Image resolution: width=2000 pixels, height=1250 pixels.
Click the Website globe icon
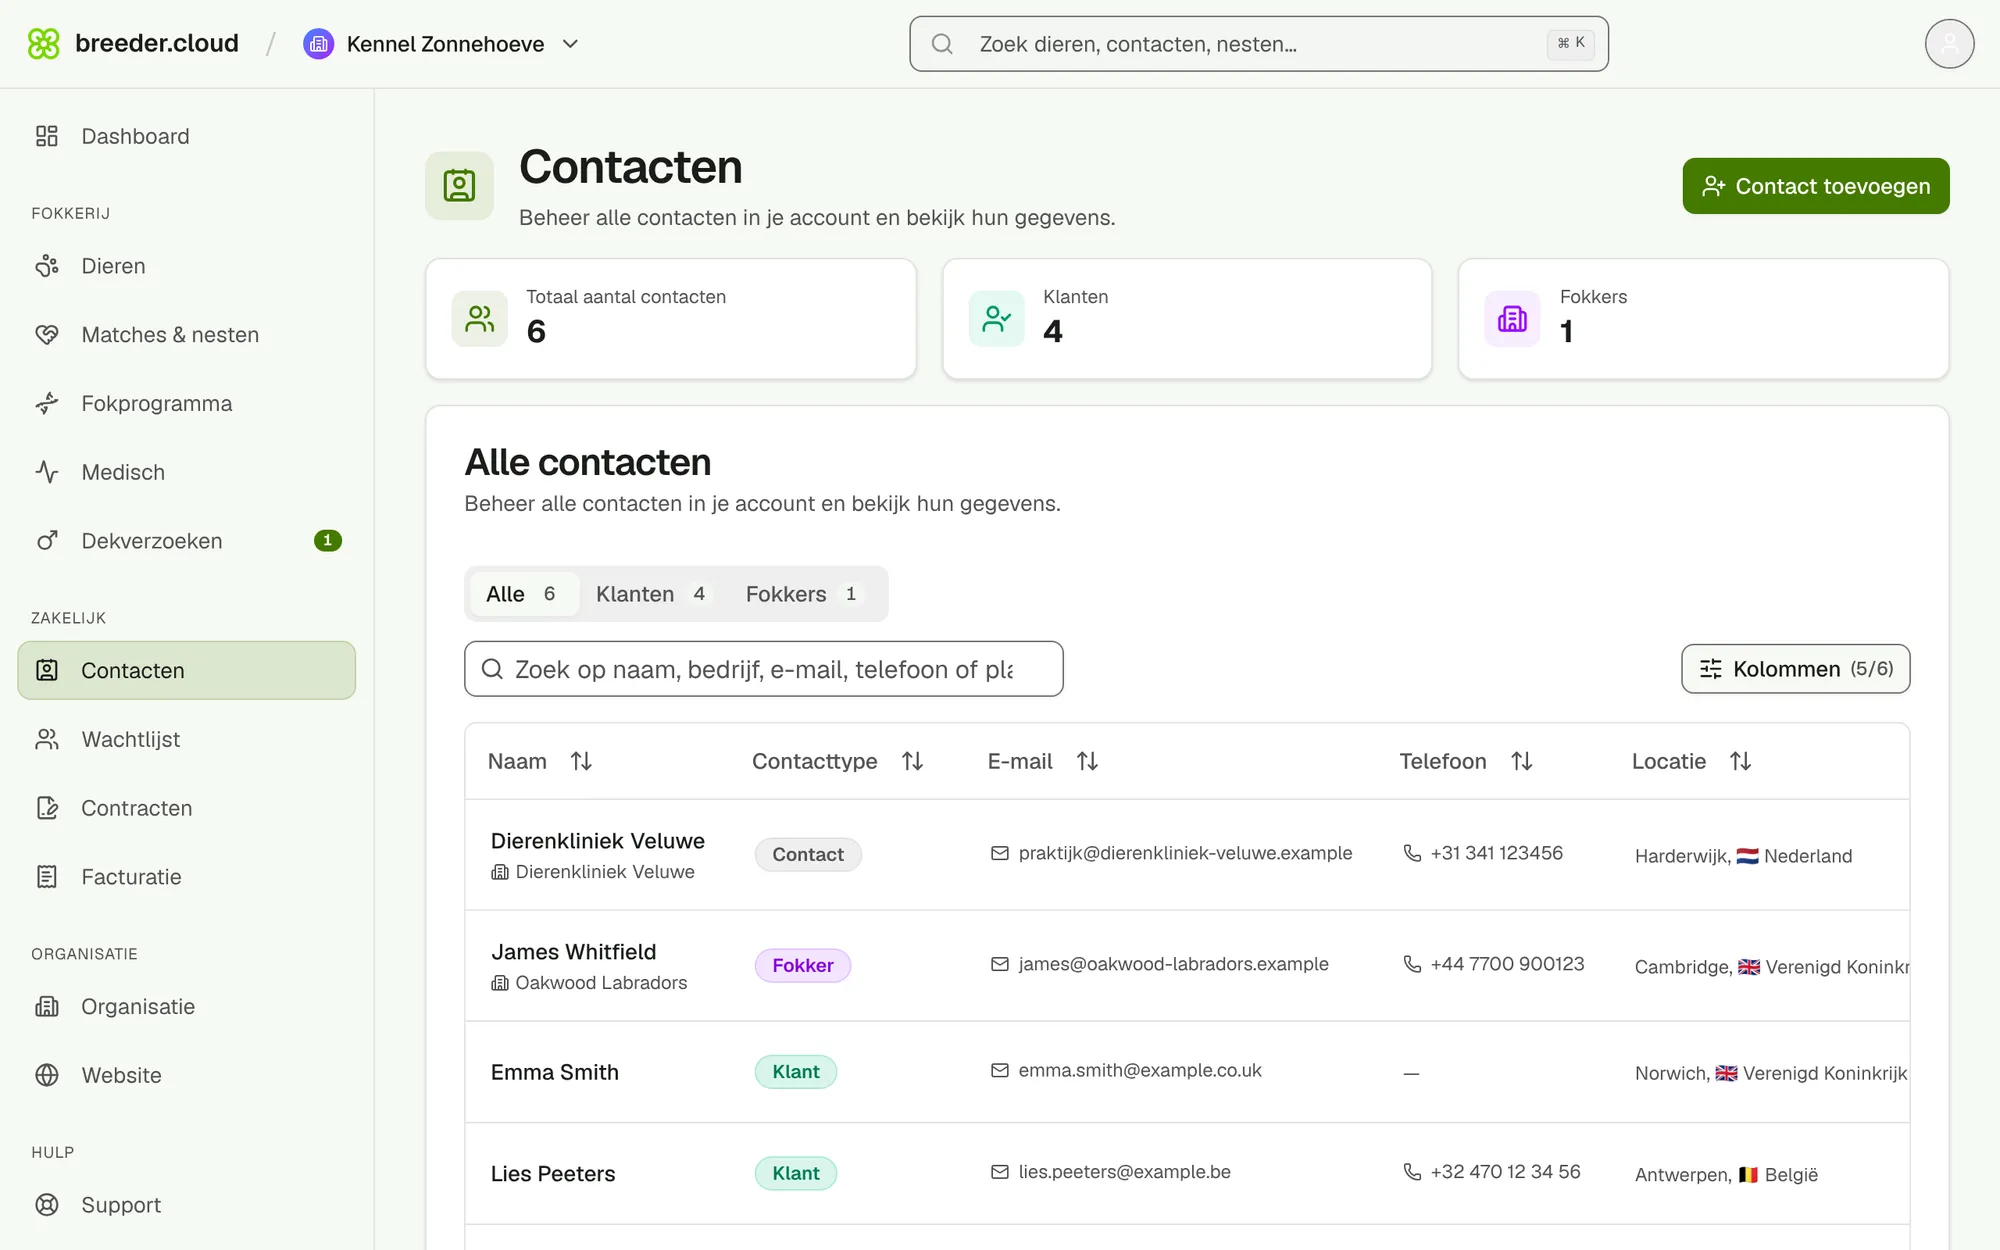[47, 1075]
